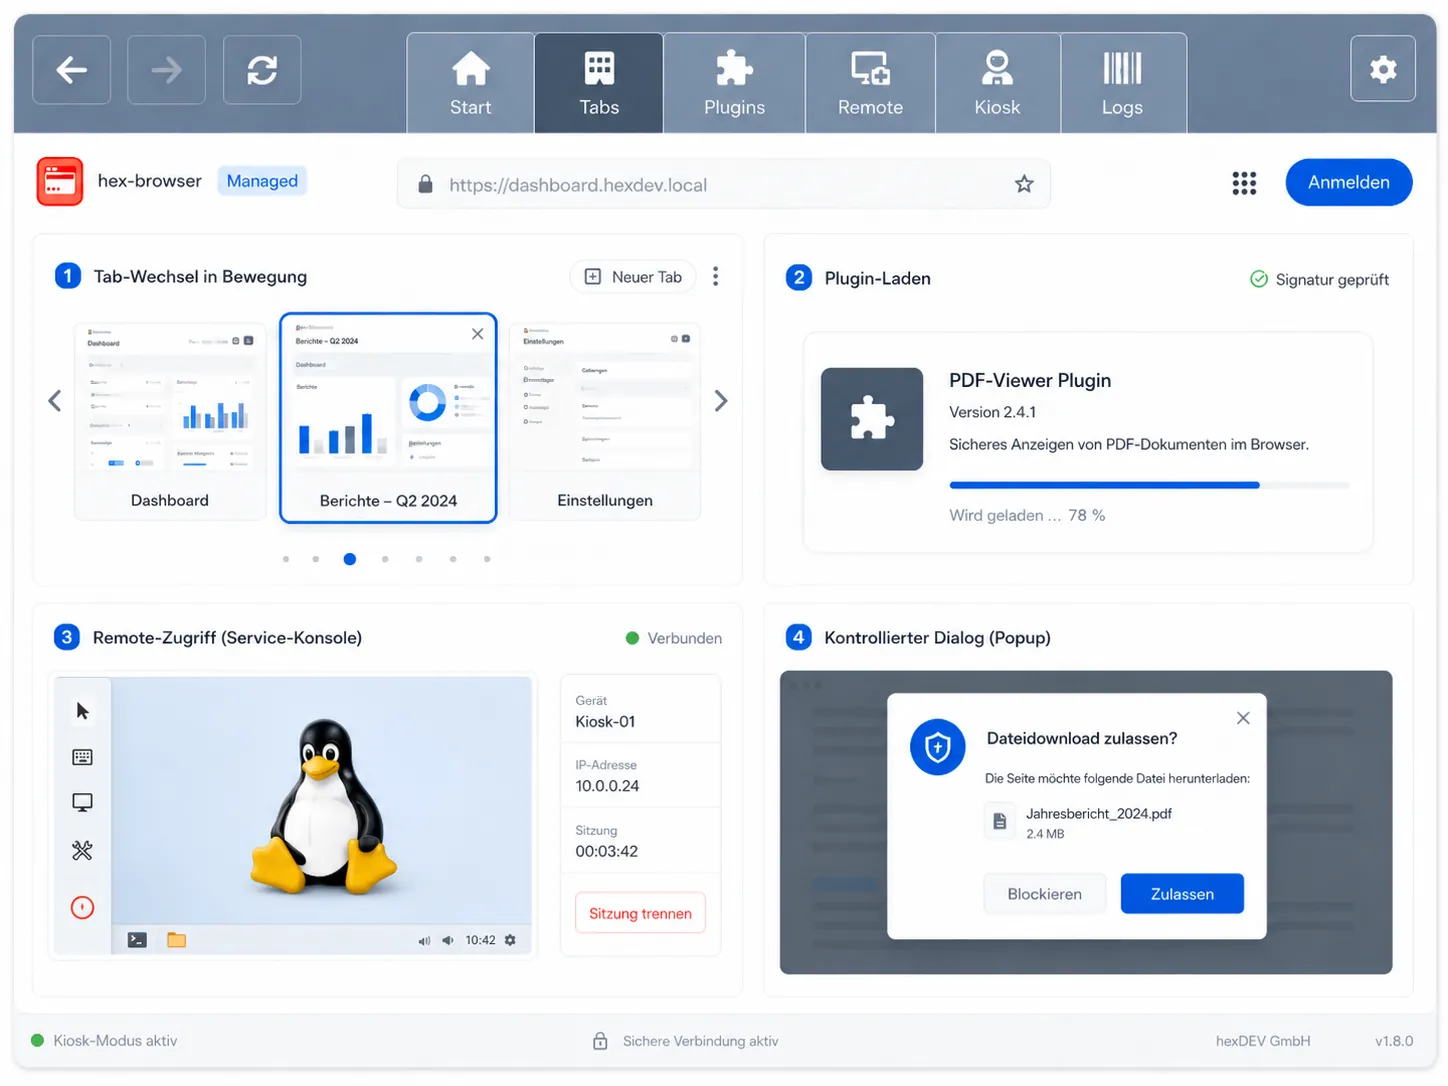
Task: Click the red power icon in console
Action: tap(82, 907)
